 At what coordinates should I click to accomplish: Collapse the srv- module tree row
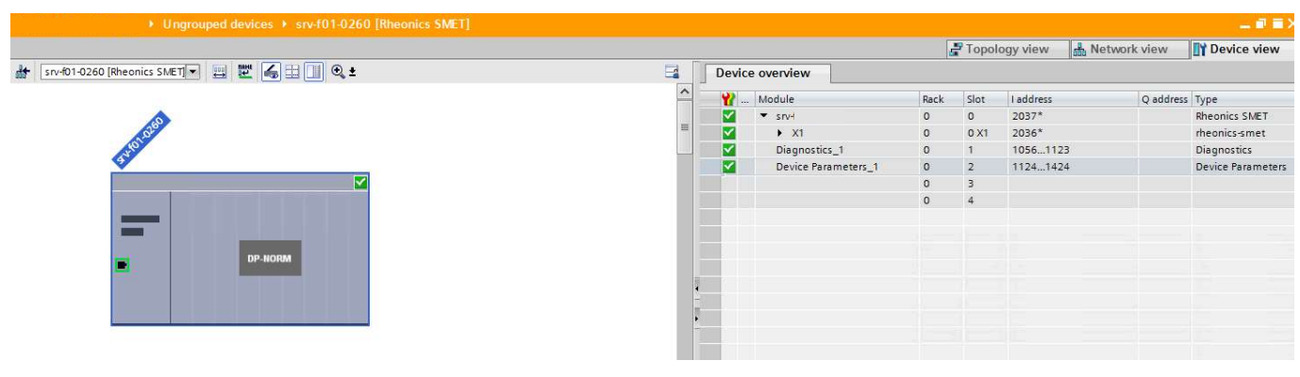pos(764,116)
